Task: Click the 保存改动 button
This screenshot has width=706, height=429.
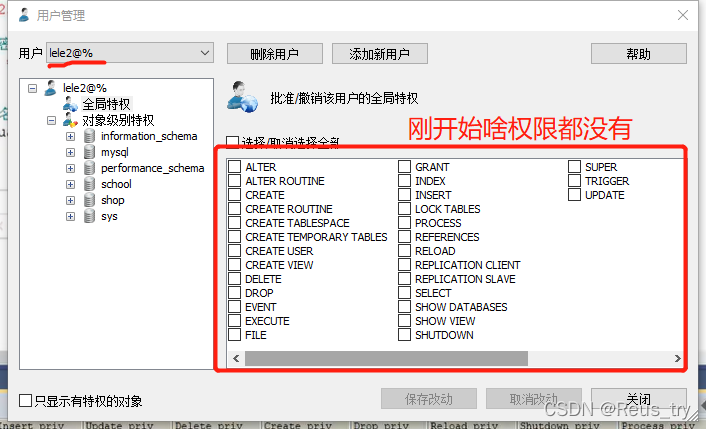Action: click(x=429, y=398)
